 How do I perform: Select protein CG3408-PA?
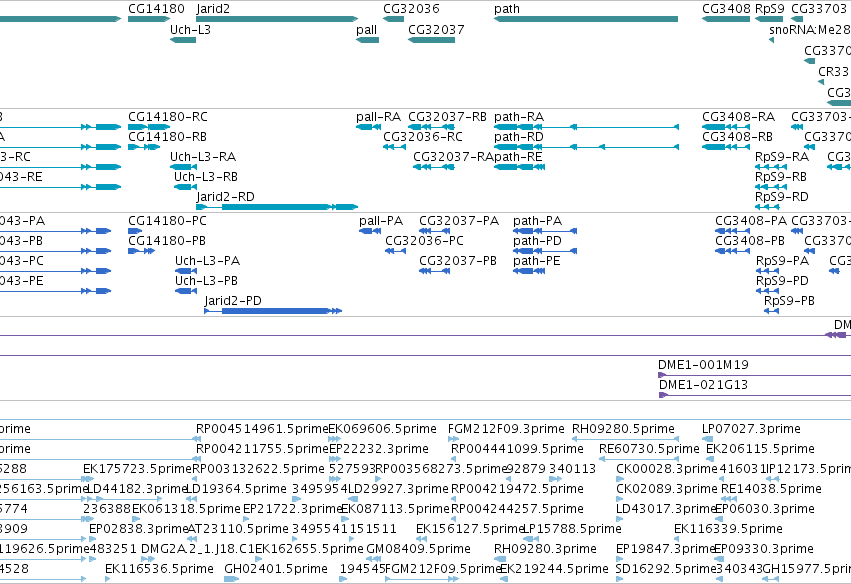751,221
